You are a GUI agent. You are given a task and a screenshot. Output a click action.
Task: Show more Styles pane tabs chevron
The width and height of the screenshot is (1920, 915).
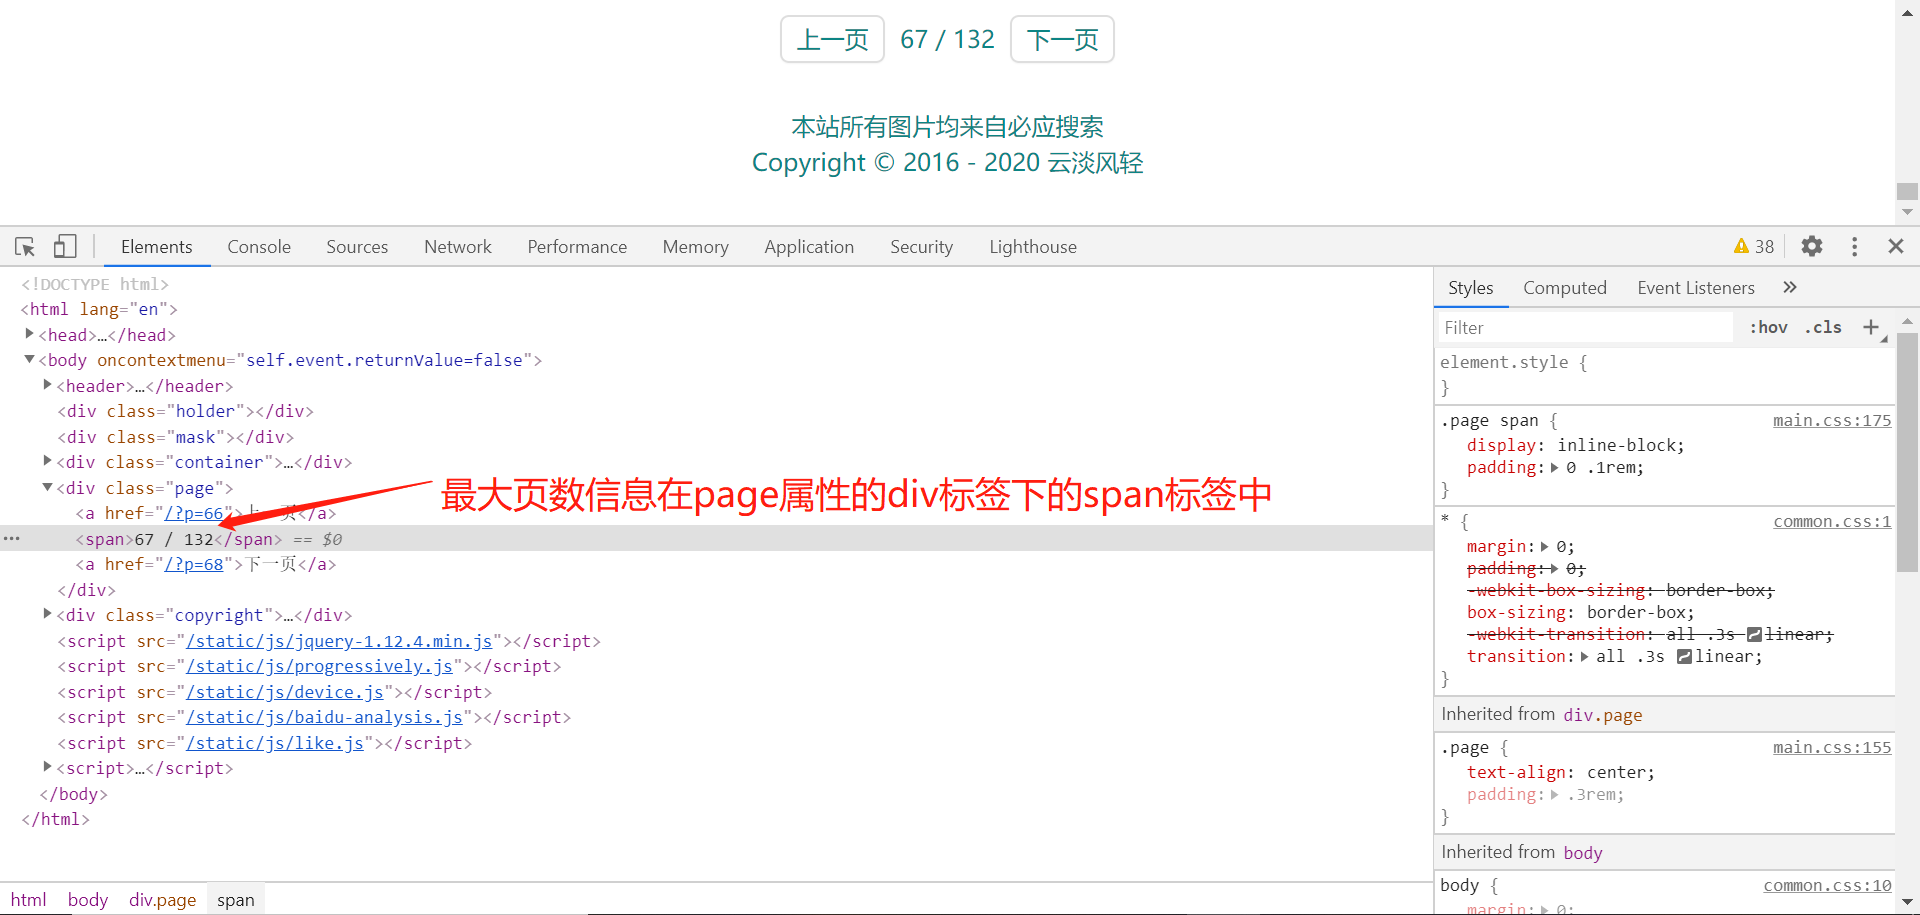1790,288
